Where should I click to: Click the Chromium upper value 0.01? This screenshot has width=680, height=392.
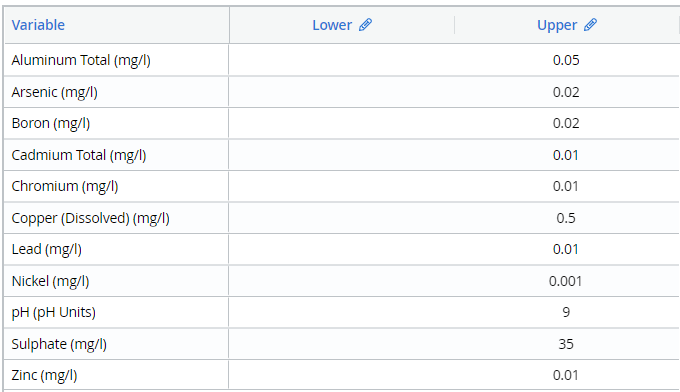[566, 186]
